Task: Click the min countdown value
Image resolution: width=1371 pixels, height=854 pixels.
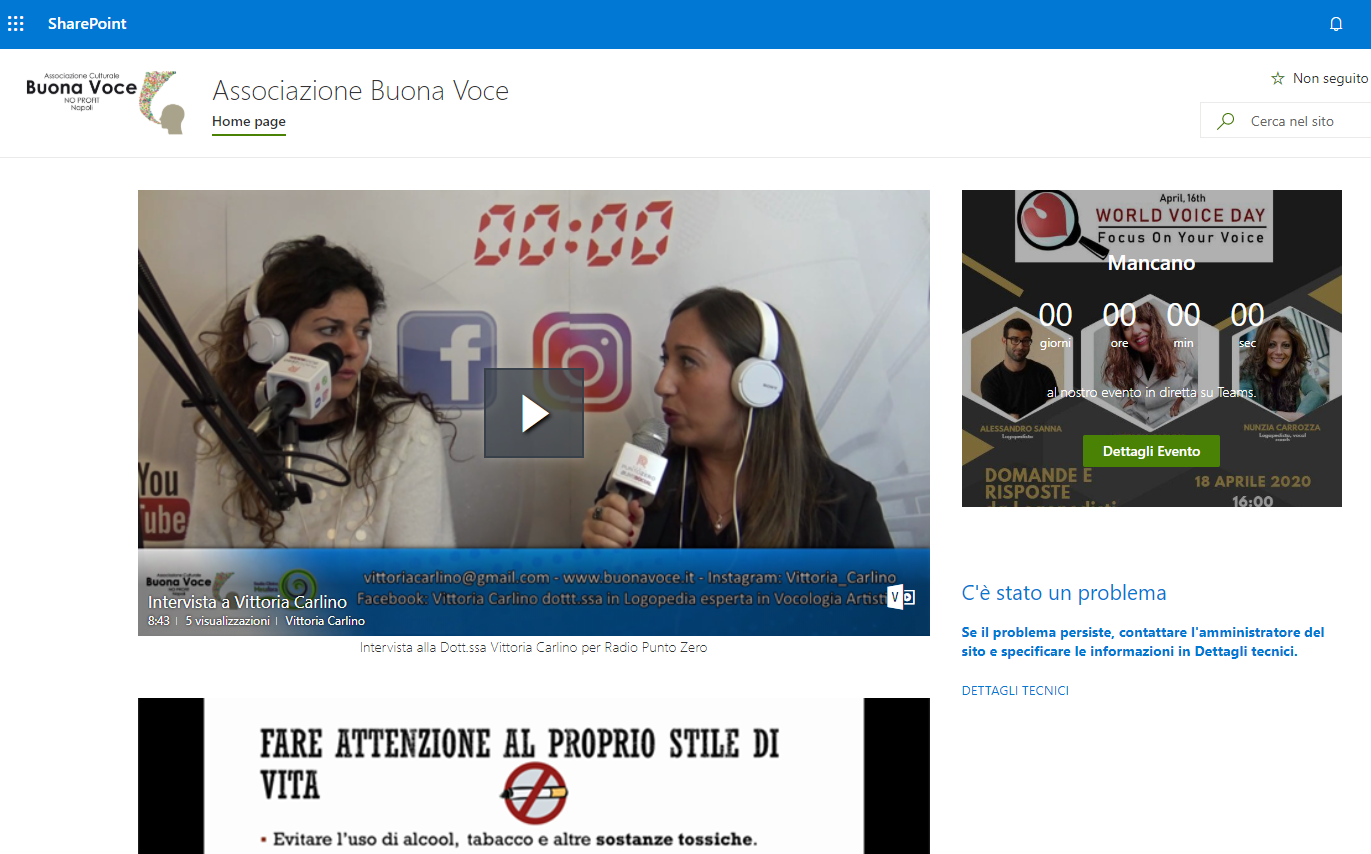Action: click(x=1183, y=315)
